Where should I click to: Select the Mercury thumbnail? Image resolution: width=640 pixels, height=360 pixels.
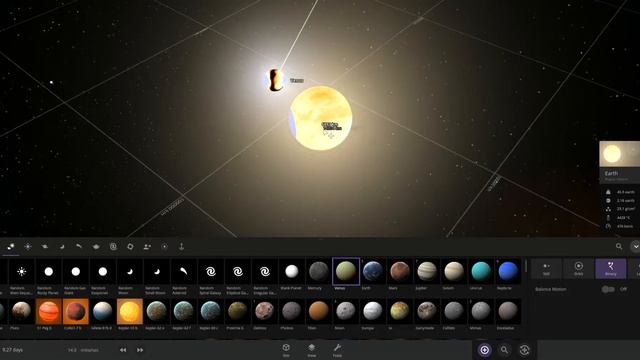tap(319, 271)
